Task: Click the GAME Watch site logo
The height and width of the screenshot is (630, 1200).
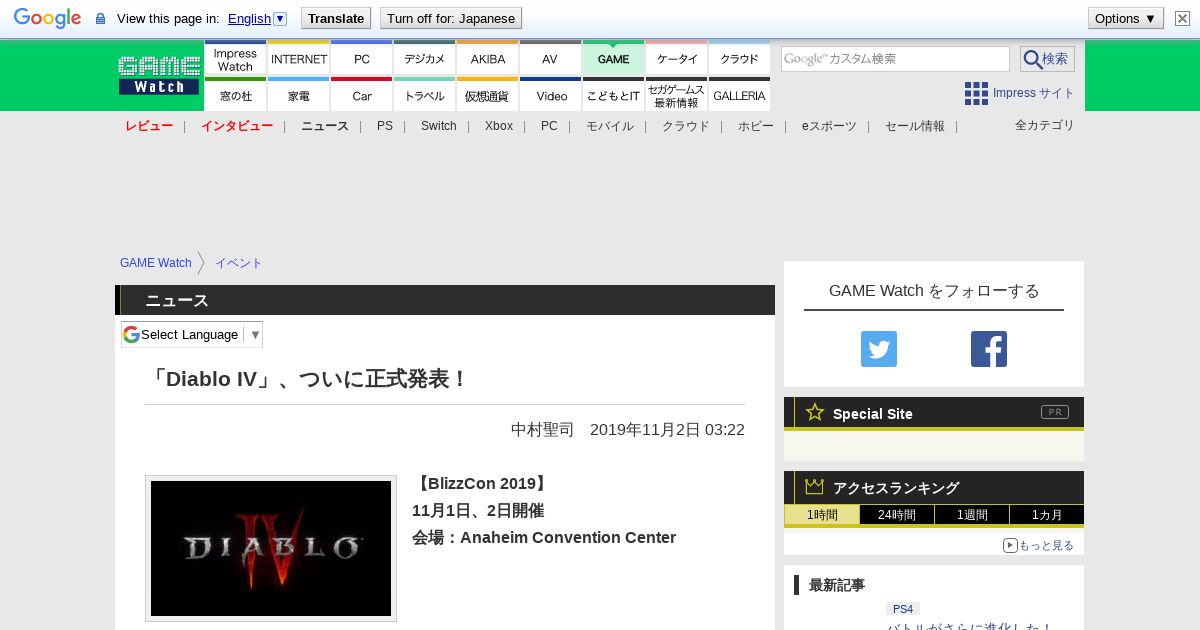Action: [159, 76]
